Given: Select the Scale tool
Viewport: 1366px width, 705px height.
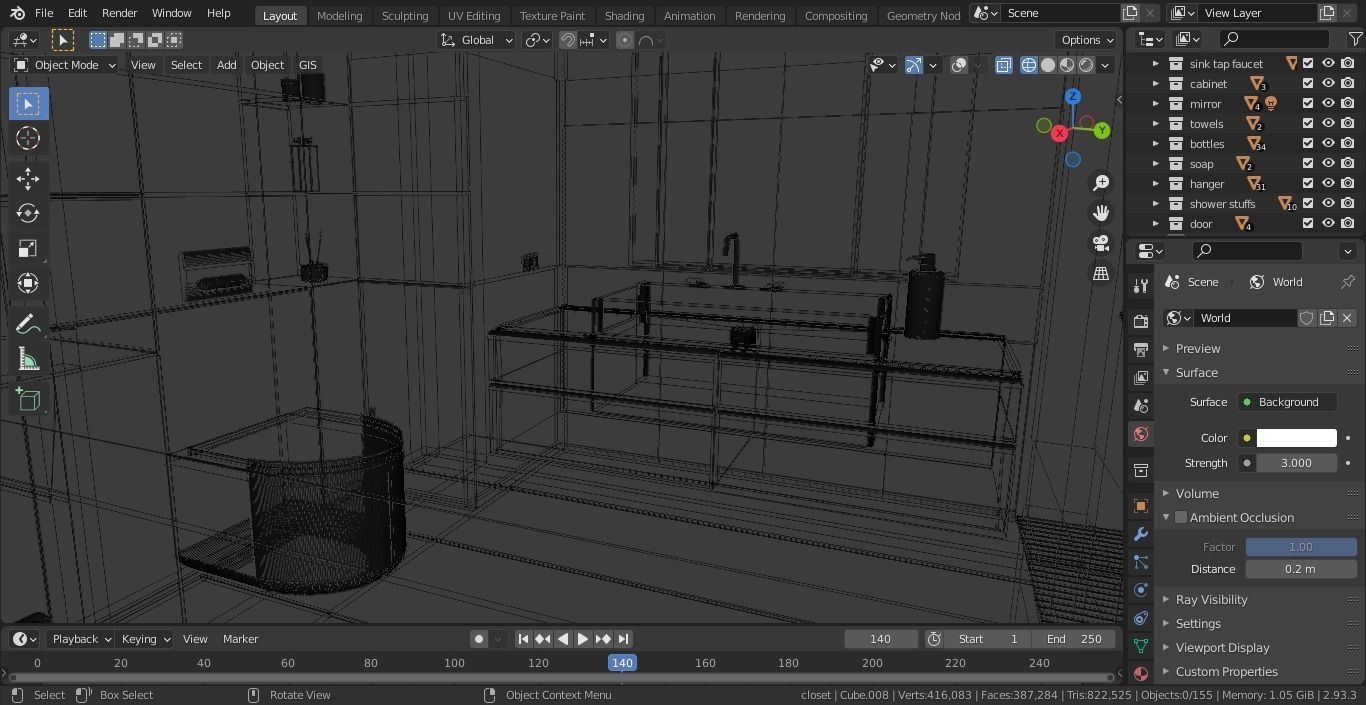Looking at the screenshot, I should (28, 248).
